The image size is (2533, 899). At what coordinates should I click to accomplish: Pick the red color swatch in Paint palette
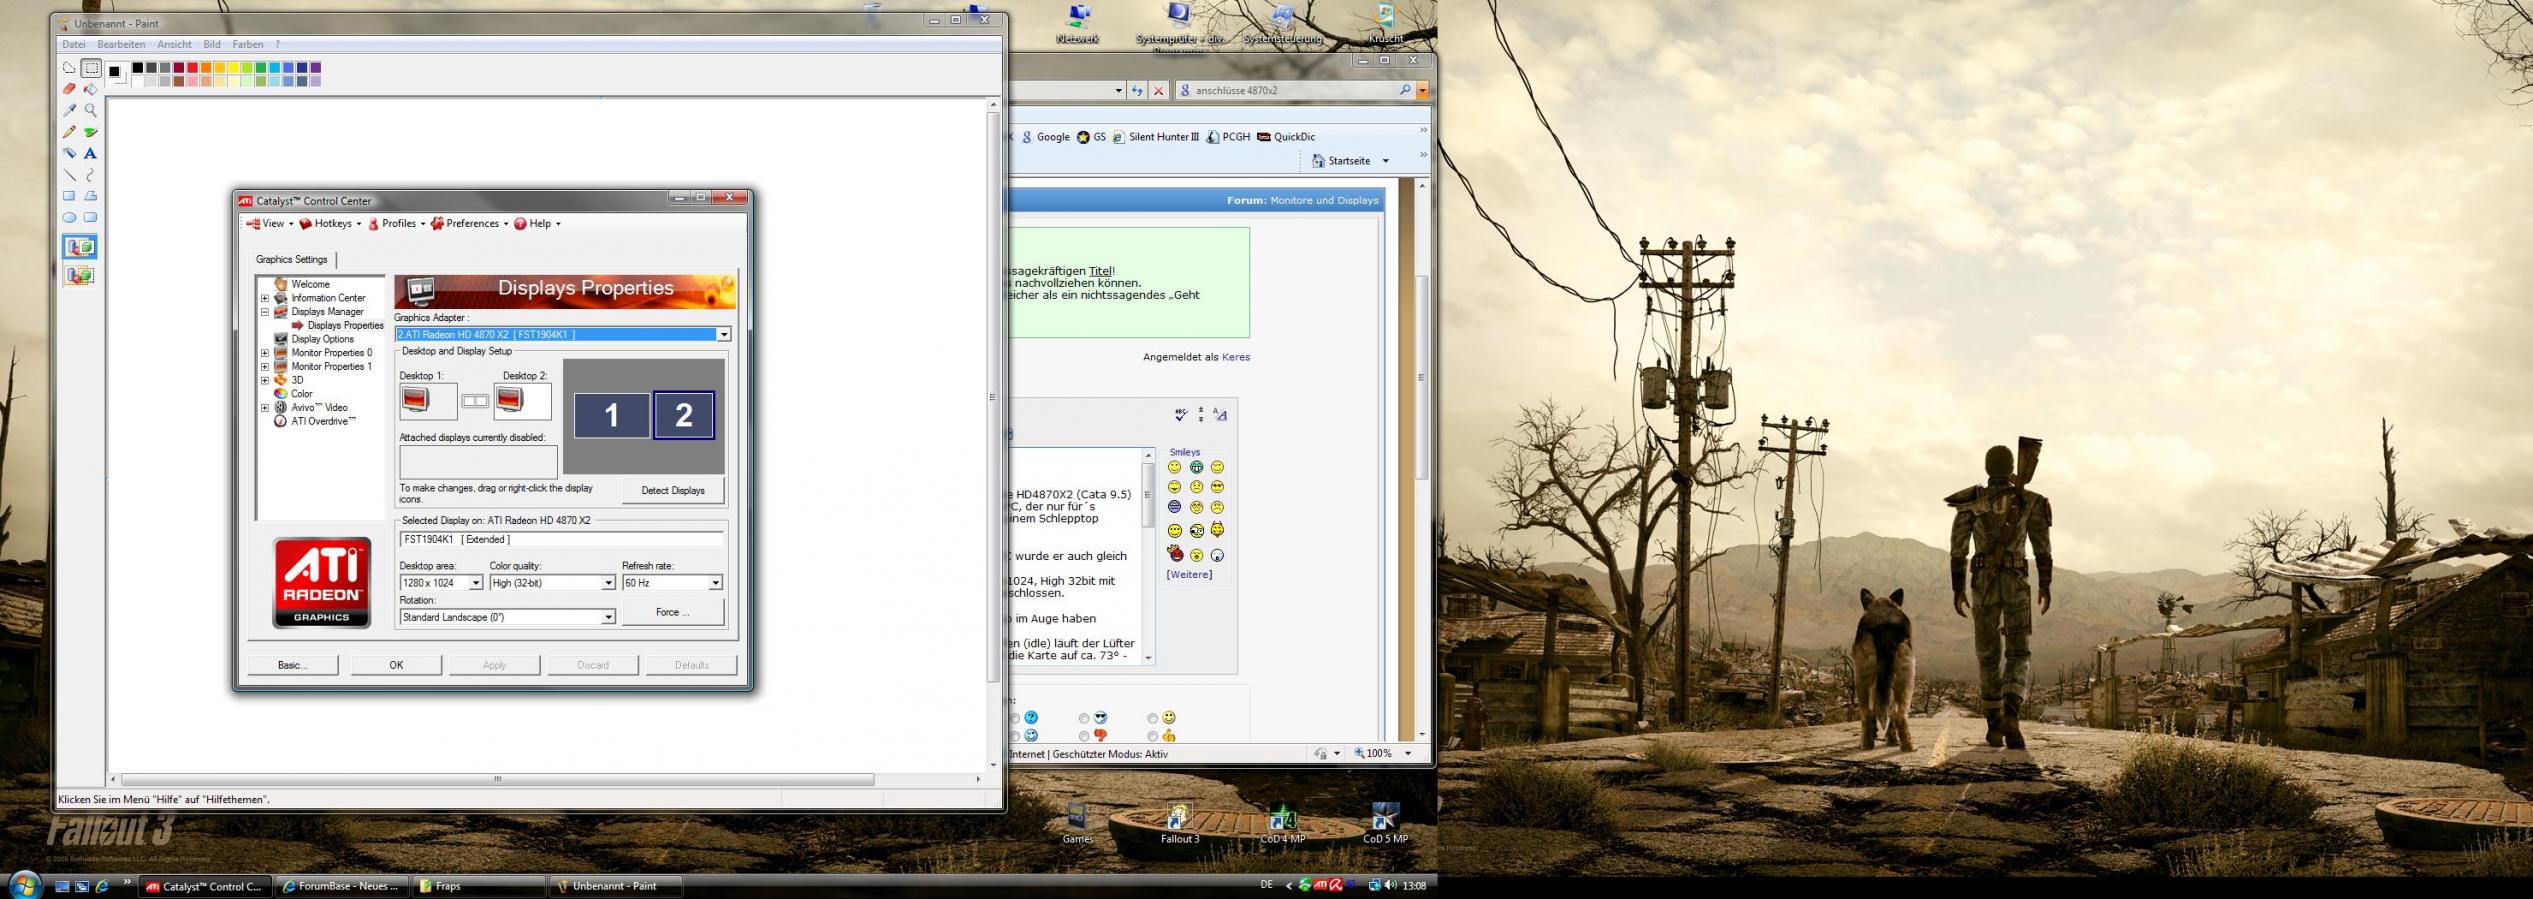pos(192,68)
